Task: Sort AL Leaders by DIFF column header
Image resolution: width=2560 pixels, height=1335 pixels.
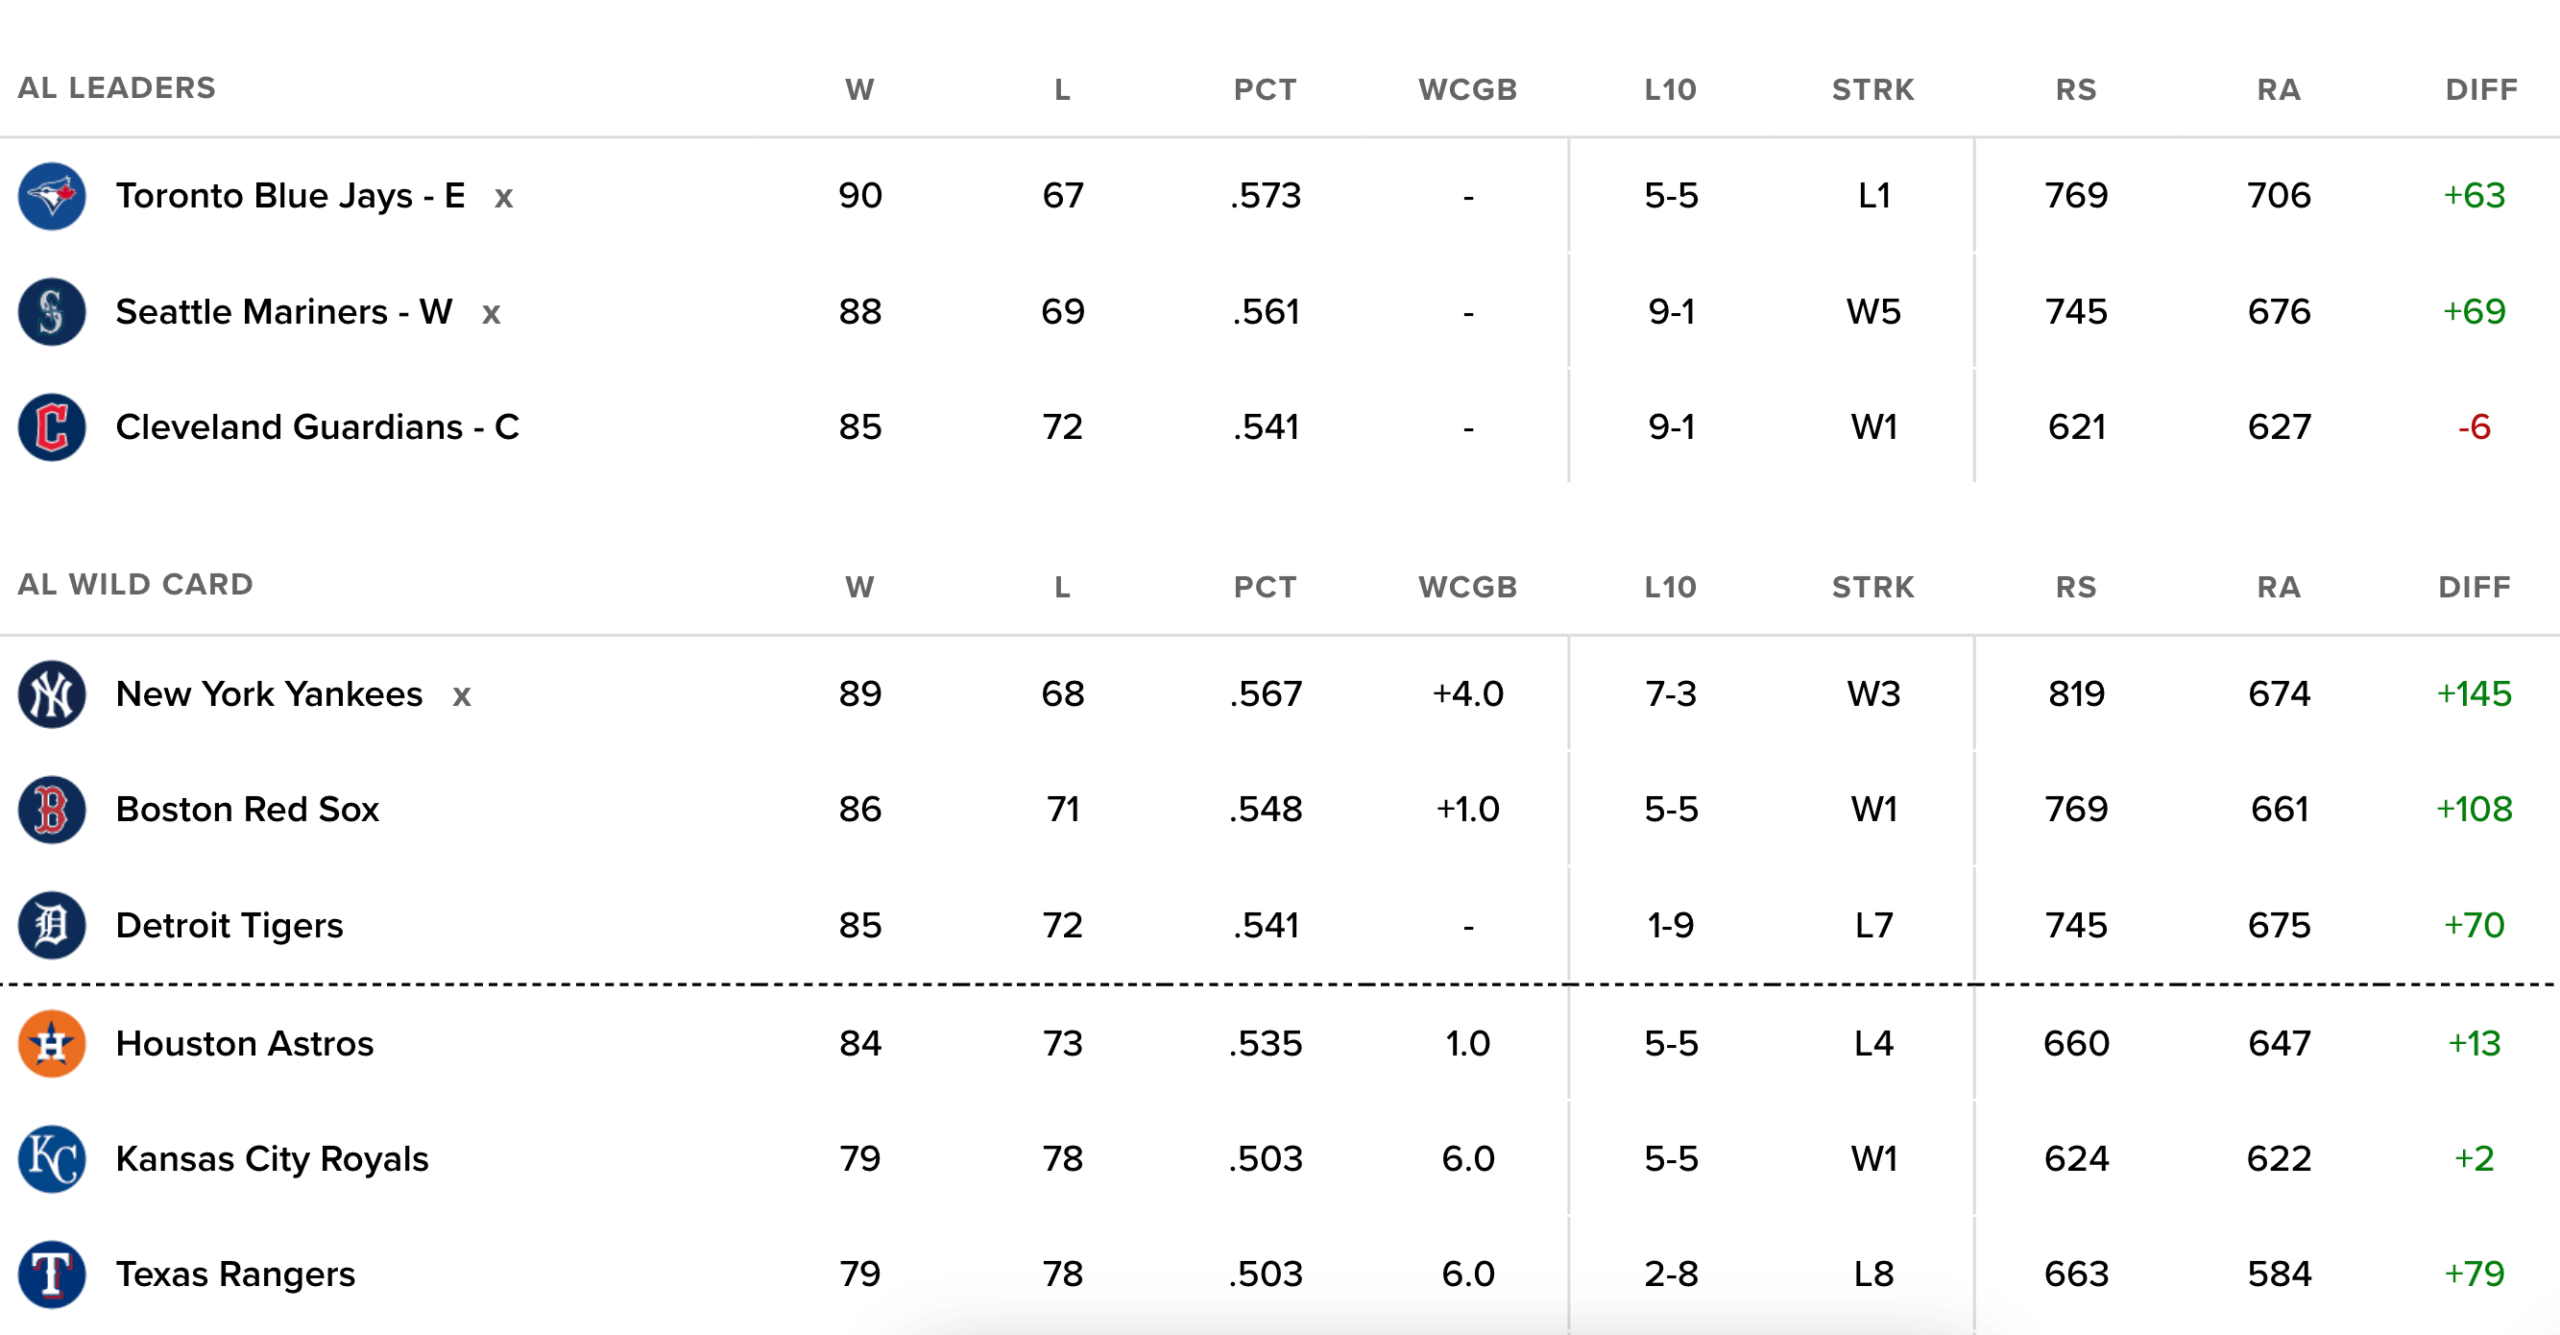Action: point(2481,90)
